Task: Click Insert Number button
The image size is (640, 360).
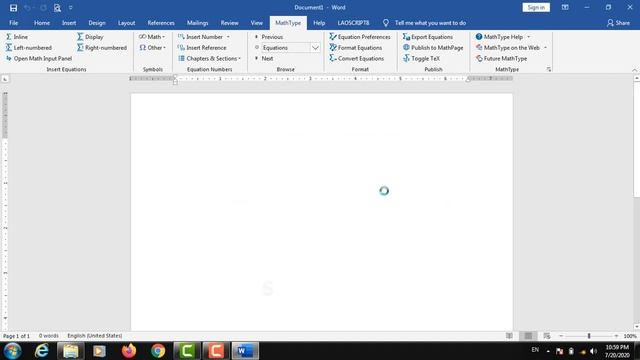Action: (x=200, y=37)
